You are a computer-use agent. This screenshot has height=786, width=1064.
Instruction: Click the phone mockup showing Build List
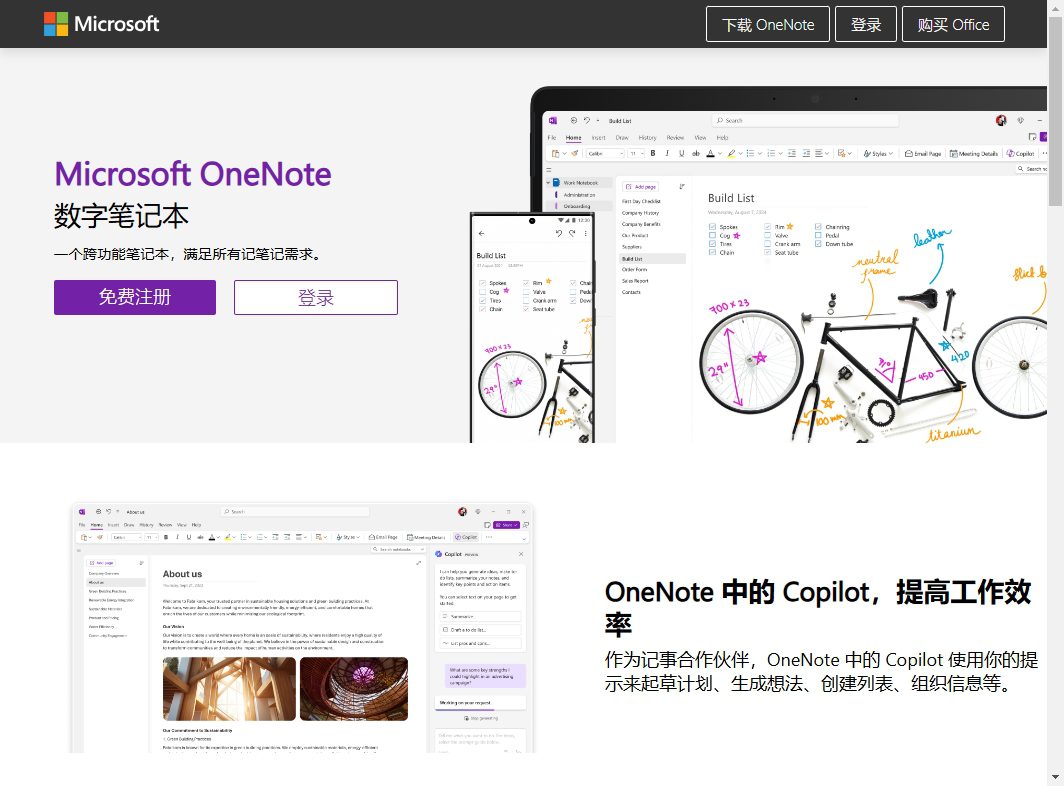tap(532, 328)
